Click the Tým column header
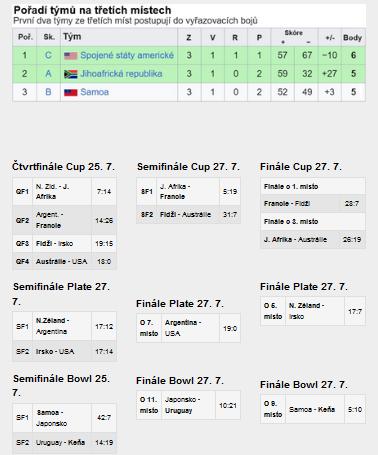Image resolution: width=378 pixels, height=455 pixels. click(119, 37)
